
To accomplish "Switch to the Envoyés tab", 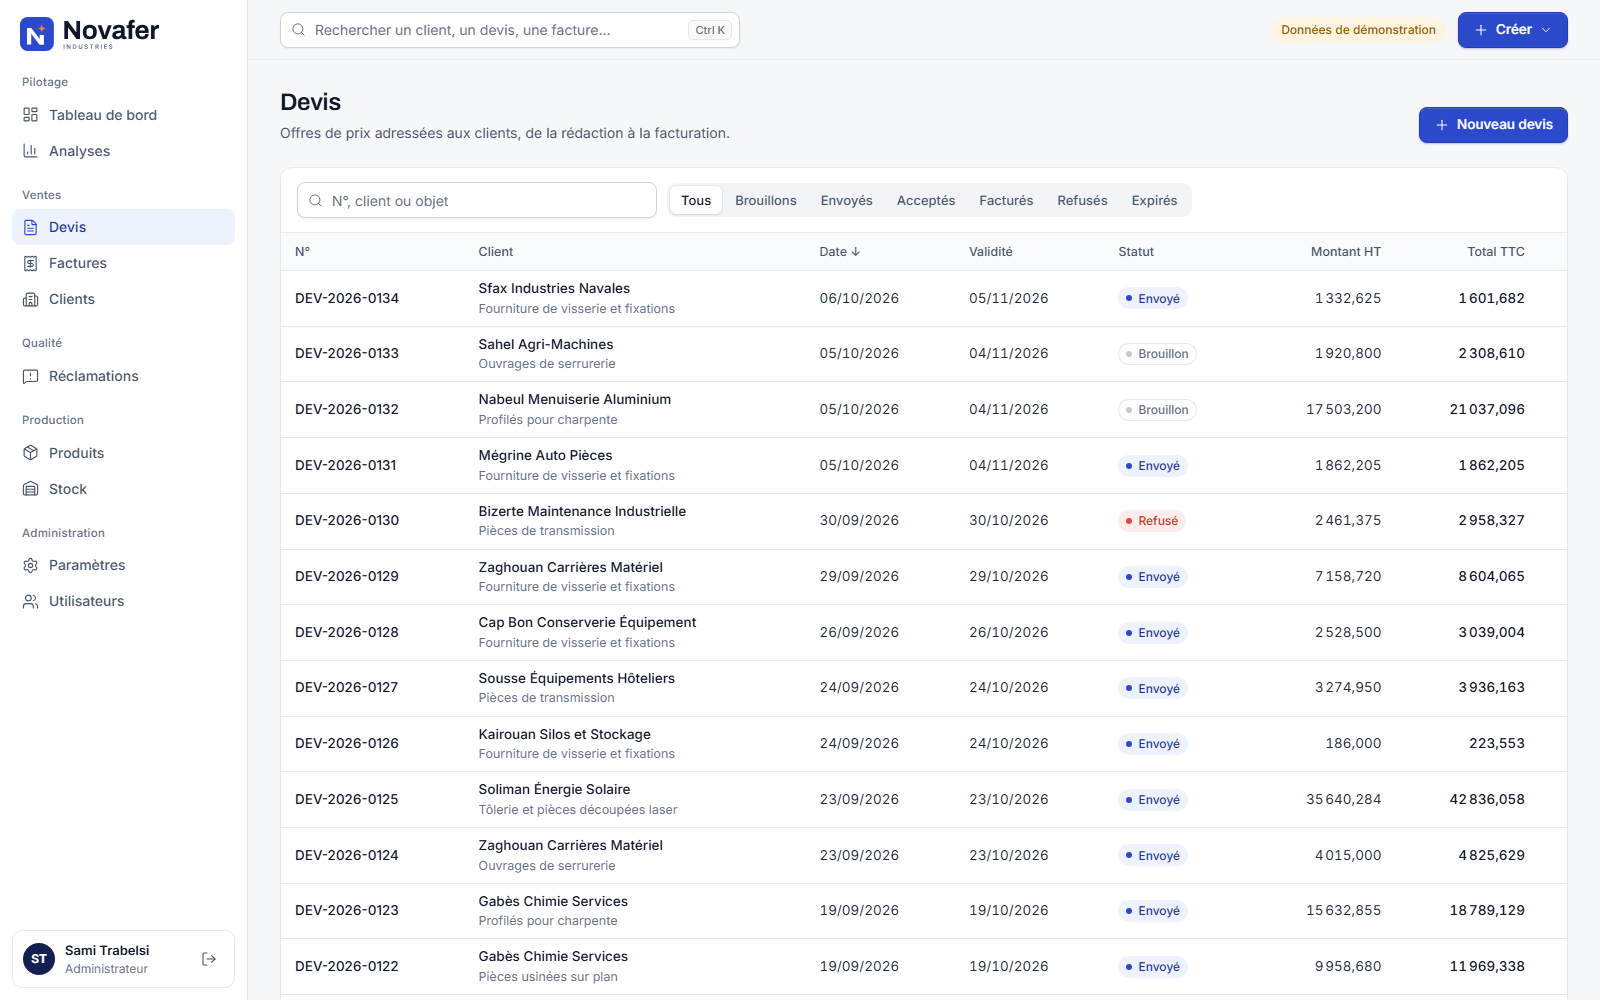I will [847, 200].
